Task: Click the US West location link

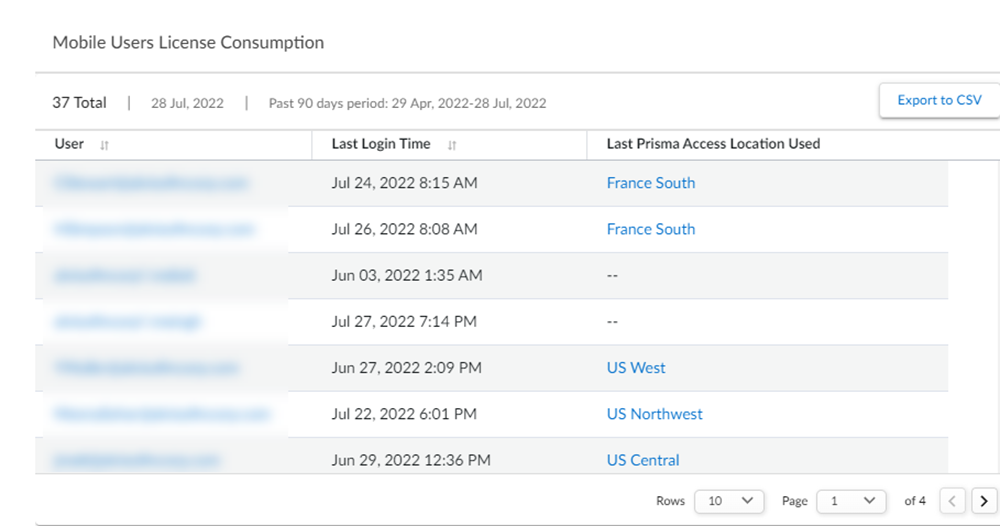Action: (x=636, y=368)
